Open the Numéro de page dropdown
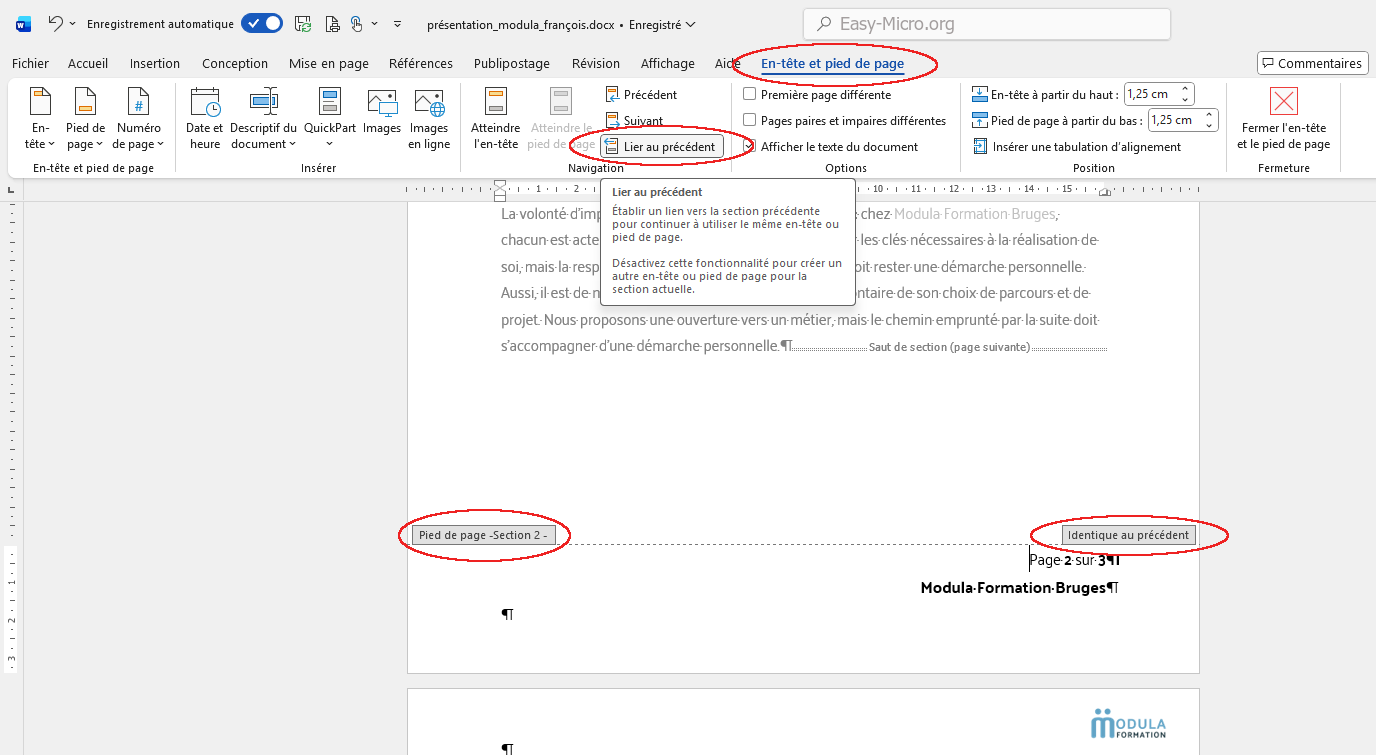 [138, 136]
